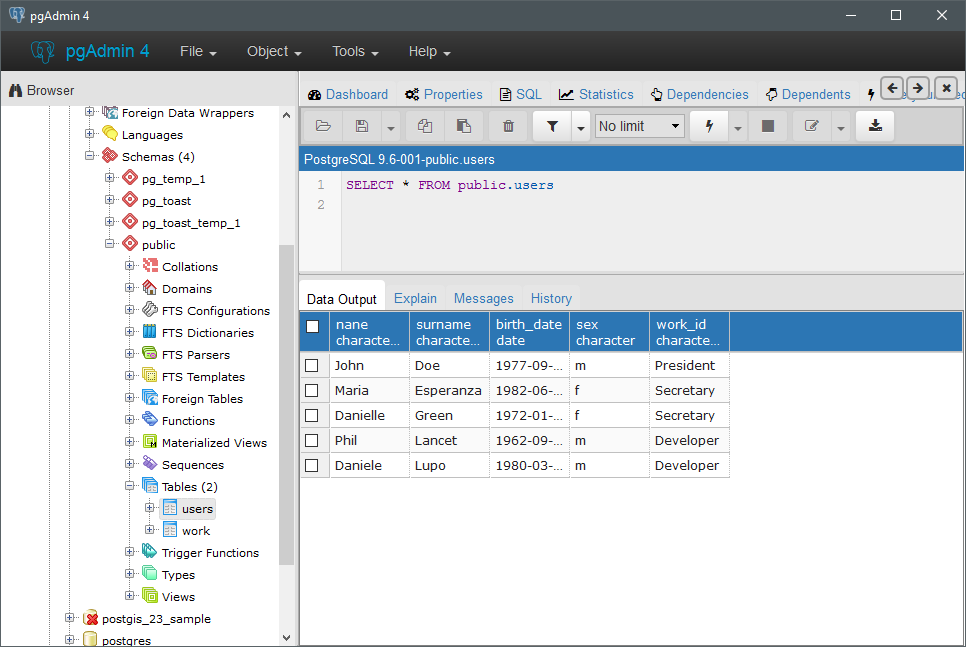
Task: Check the Phil Lancet row checkbox
Action: [312, 441]
